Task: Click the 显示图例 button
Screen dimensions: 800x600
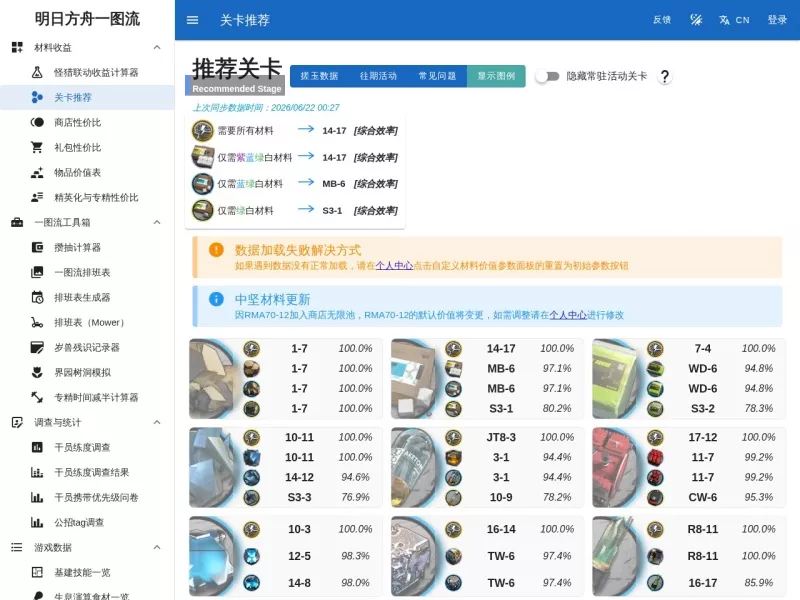Action: tap(496, 76)
